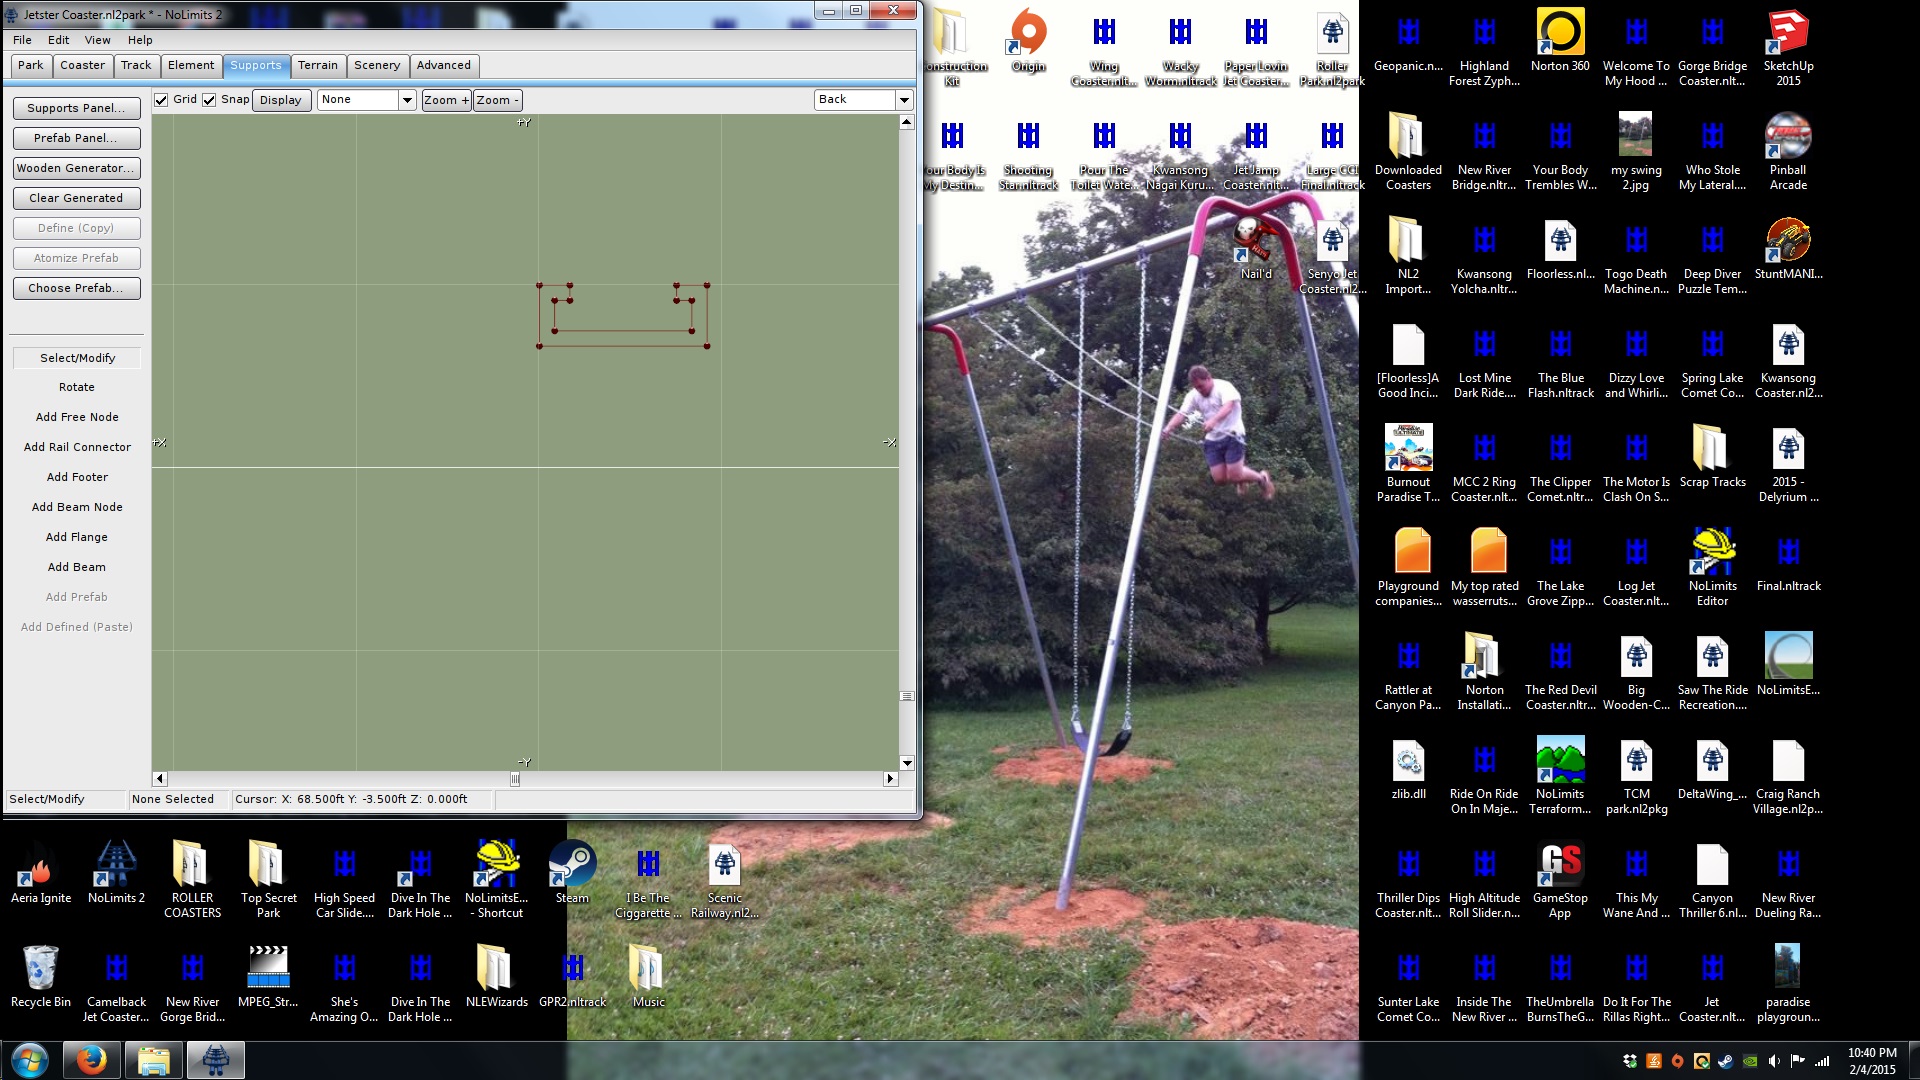The image size is (1920, 1080).
Task: Toggle the Snap checkbox
Action: pyautogui.click(x=209, y=100)
